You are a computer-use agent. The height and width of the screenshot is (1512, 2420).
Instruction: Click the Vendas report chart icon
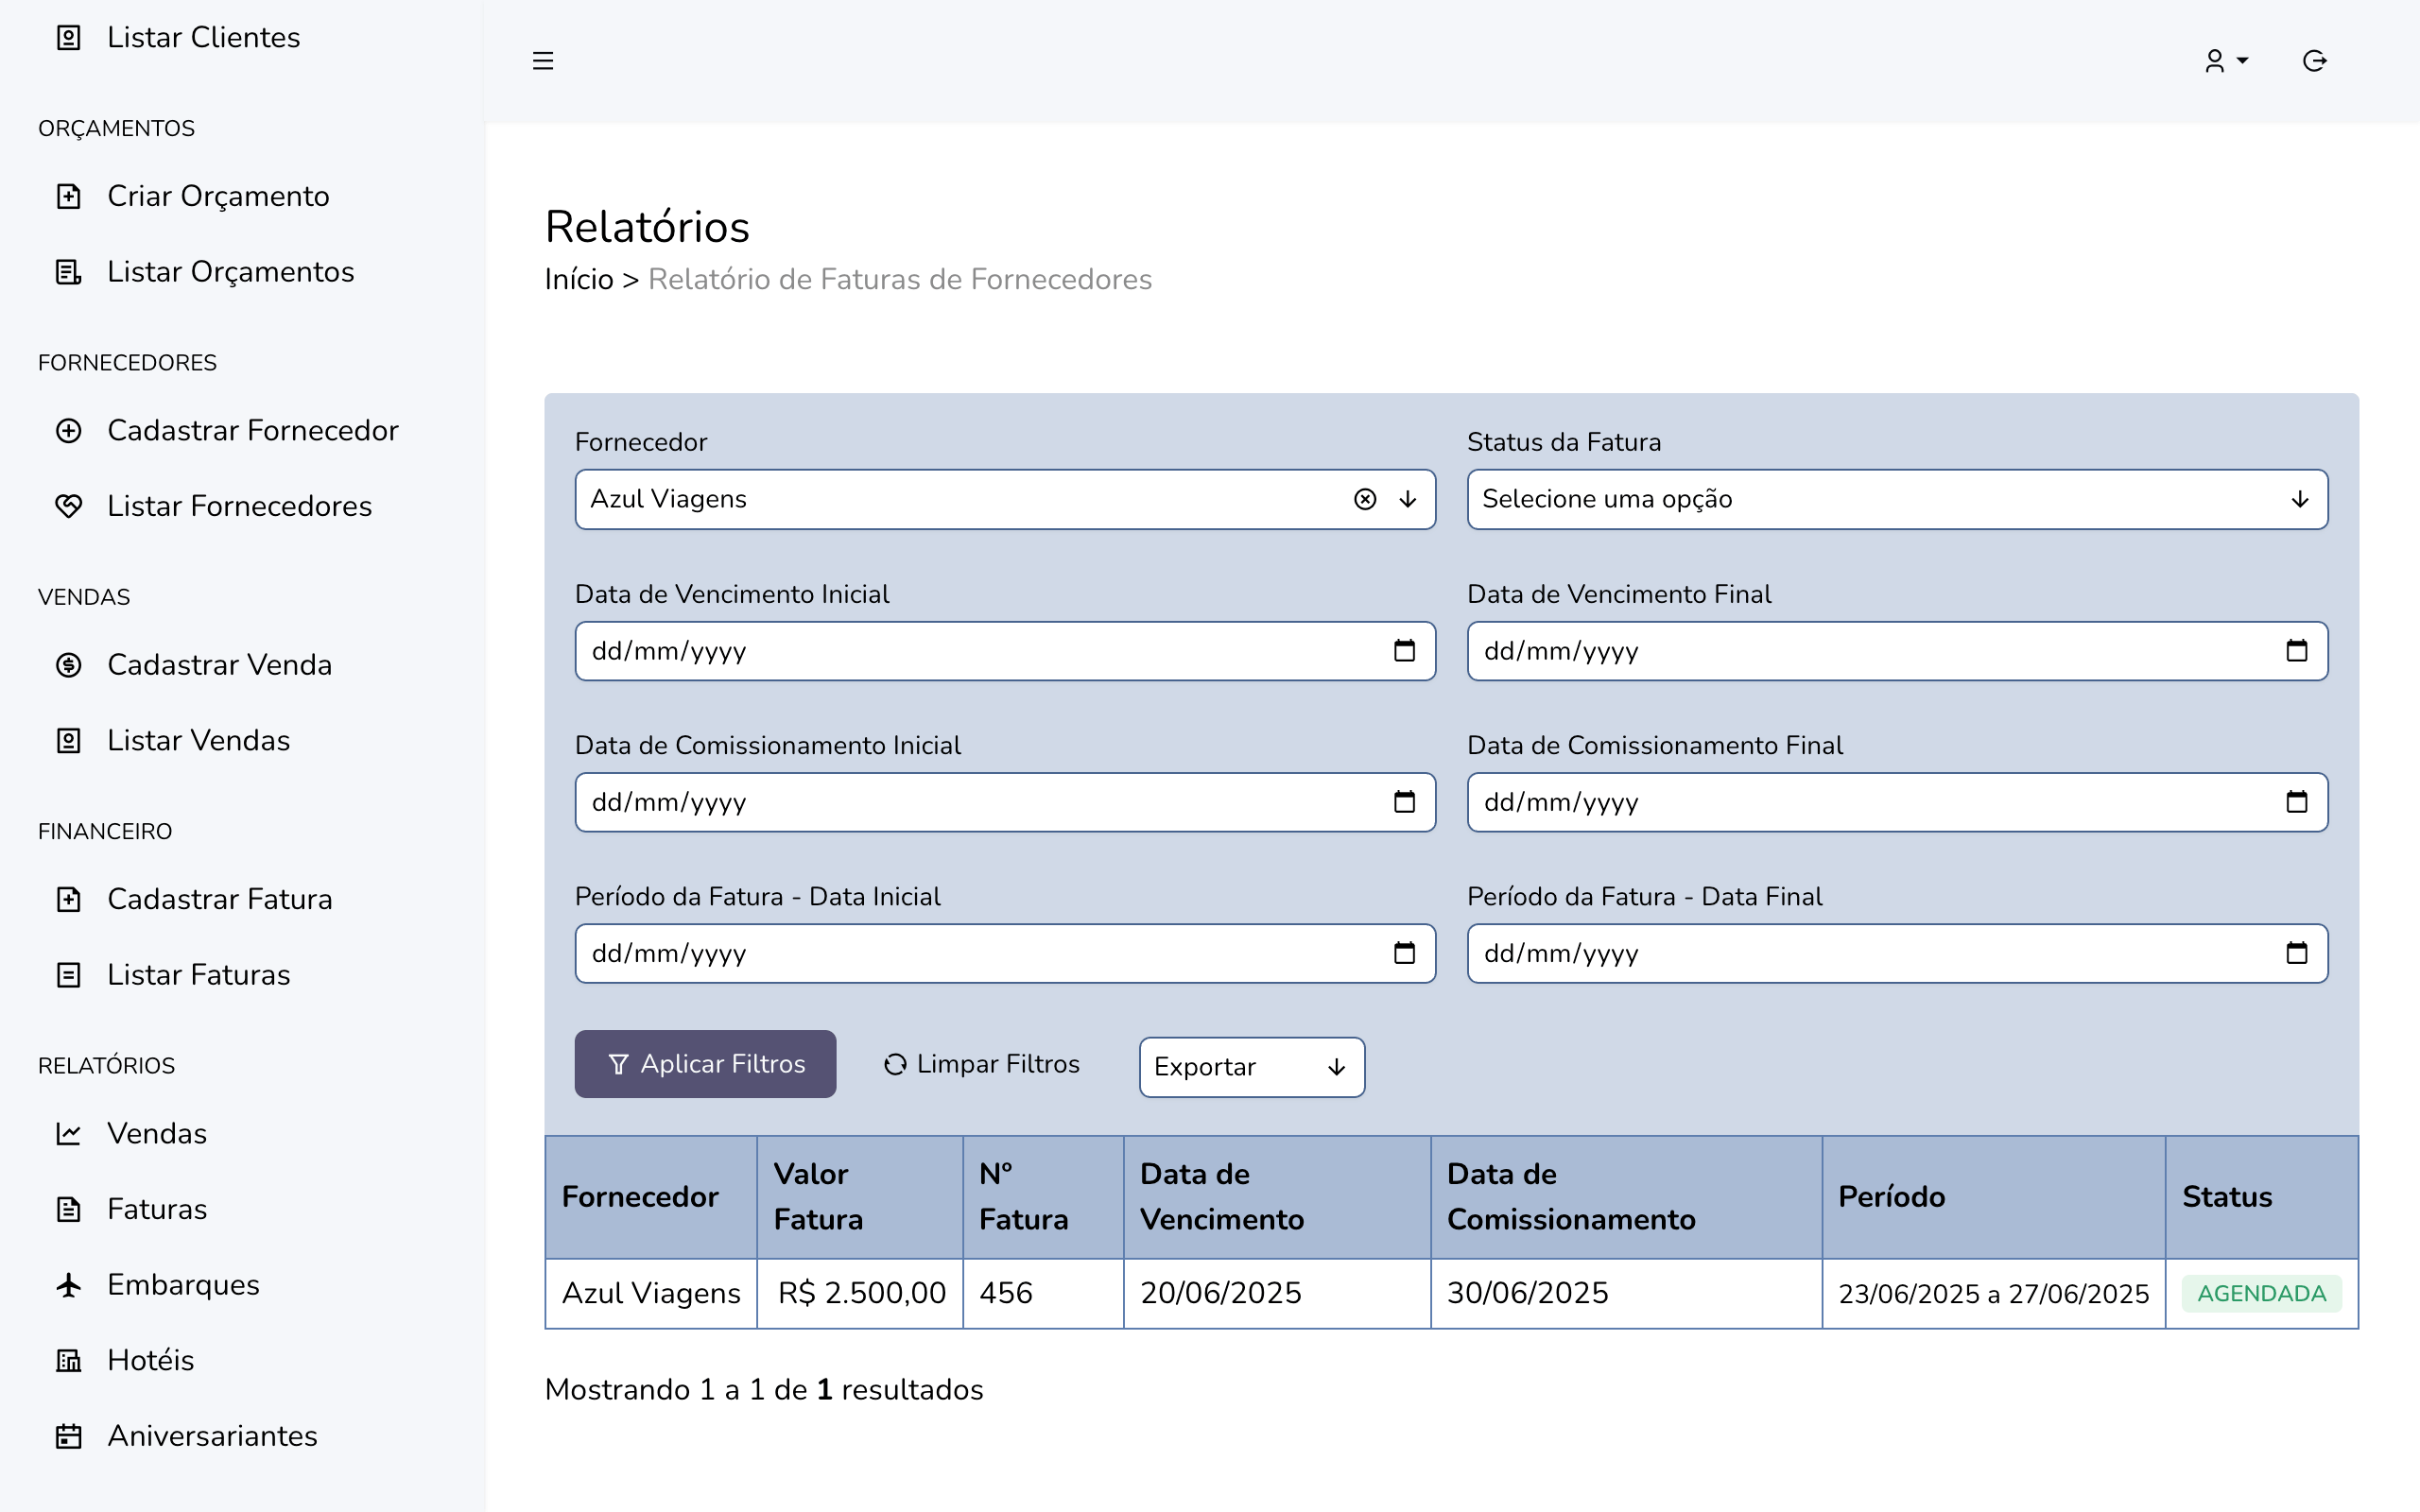tap(68, 1134)
